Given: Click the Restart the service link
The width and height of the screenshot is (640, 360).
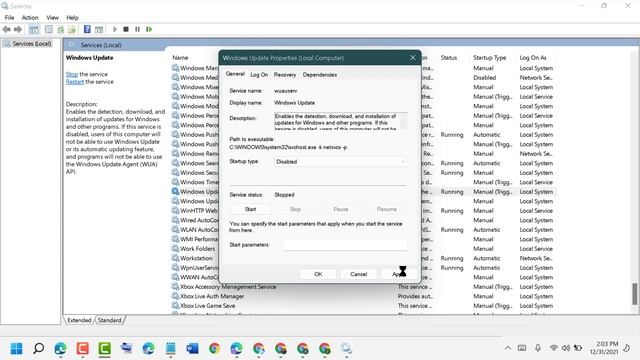Looking at the screenshot, I should [75, 82].
